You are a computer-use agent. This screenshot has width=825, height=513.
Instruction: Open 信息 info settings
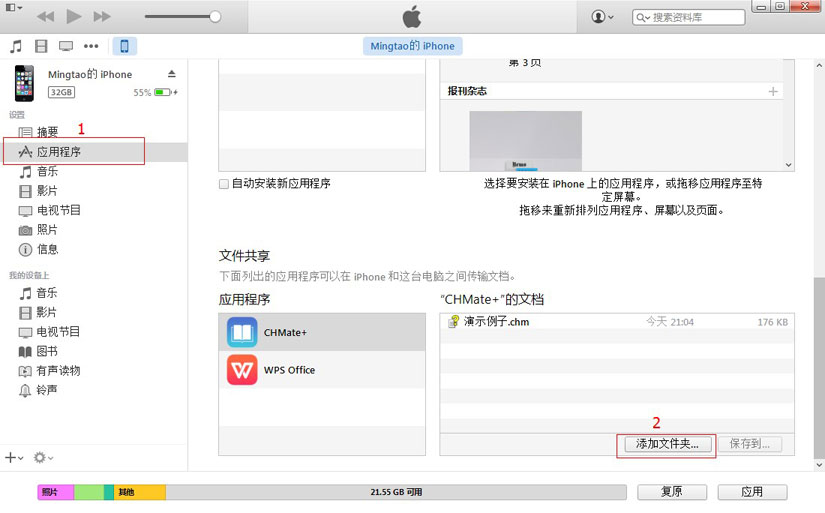(47, 249)
